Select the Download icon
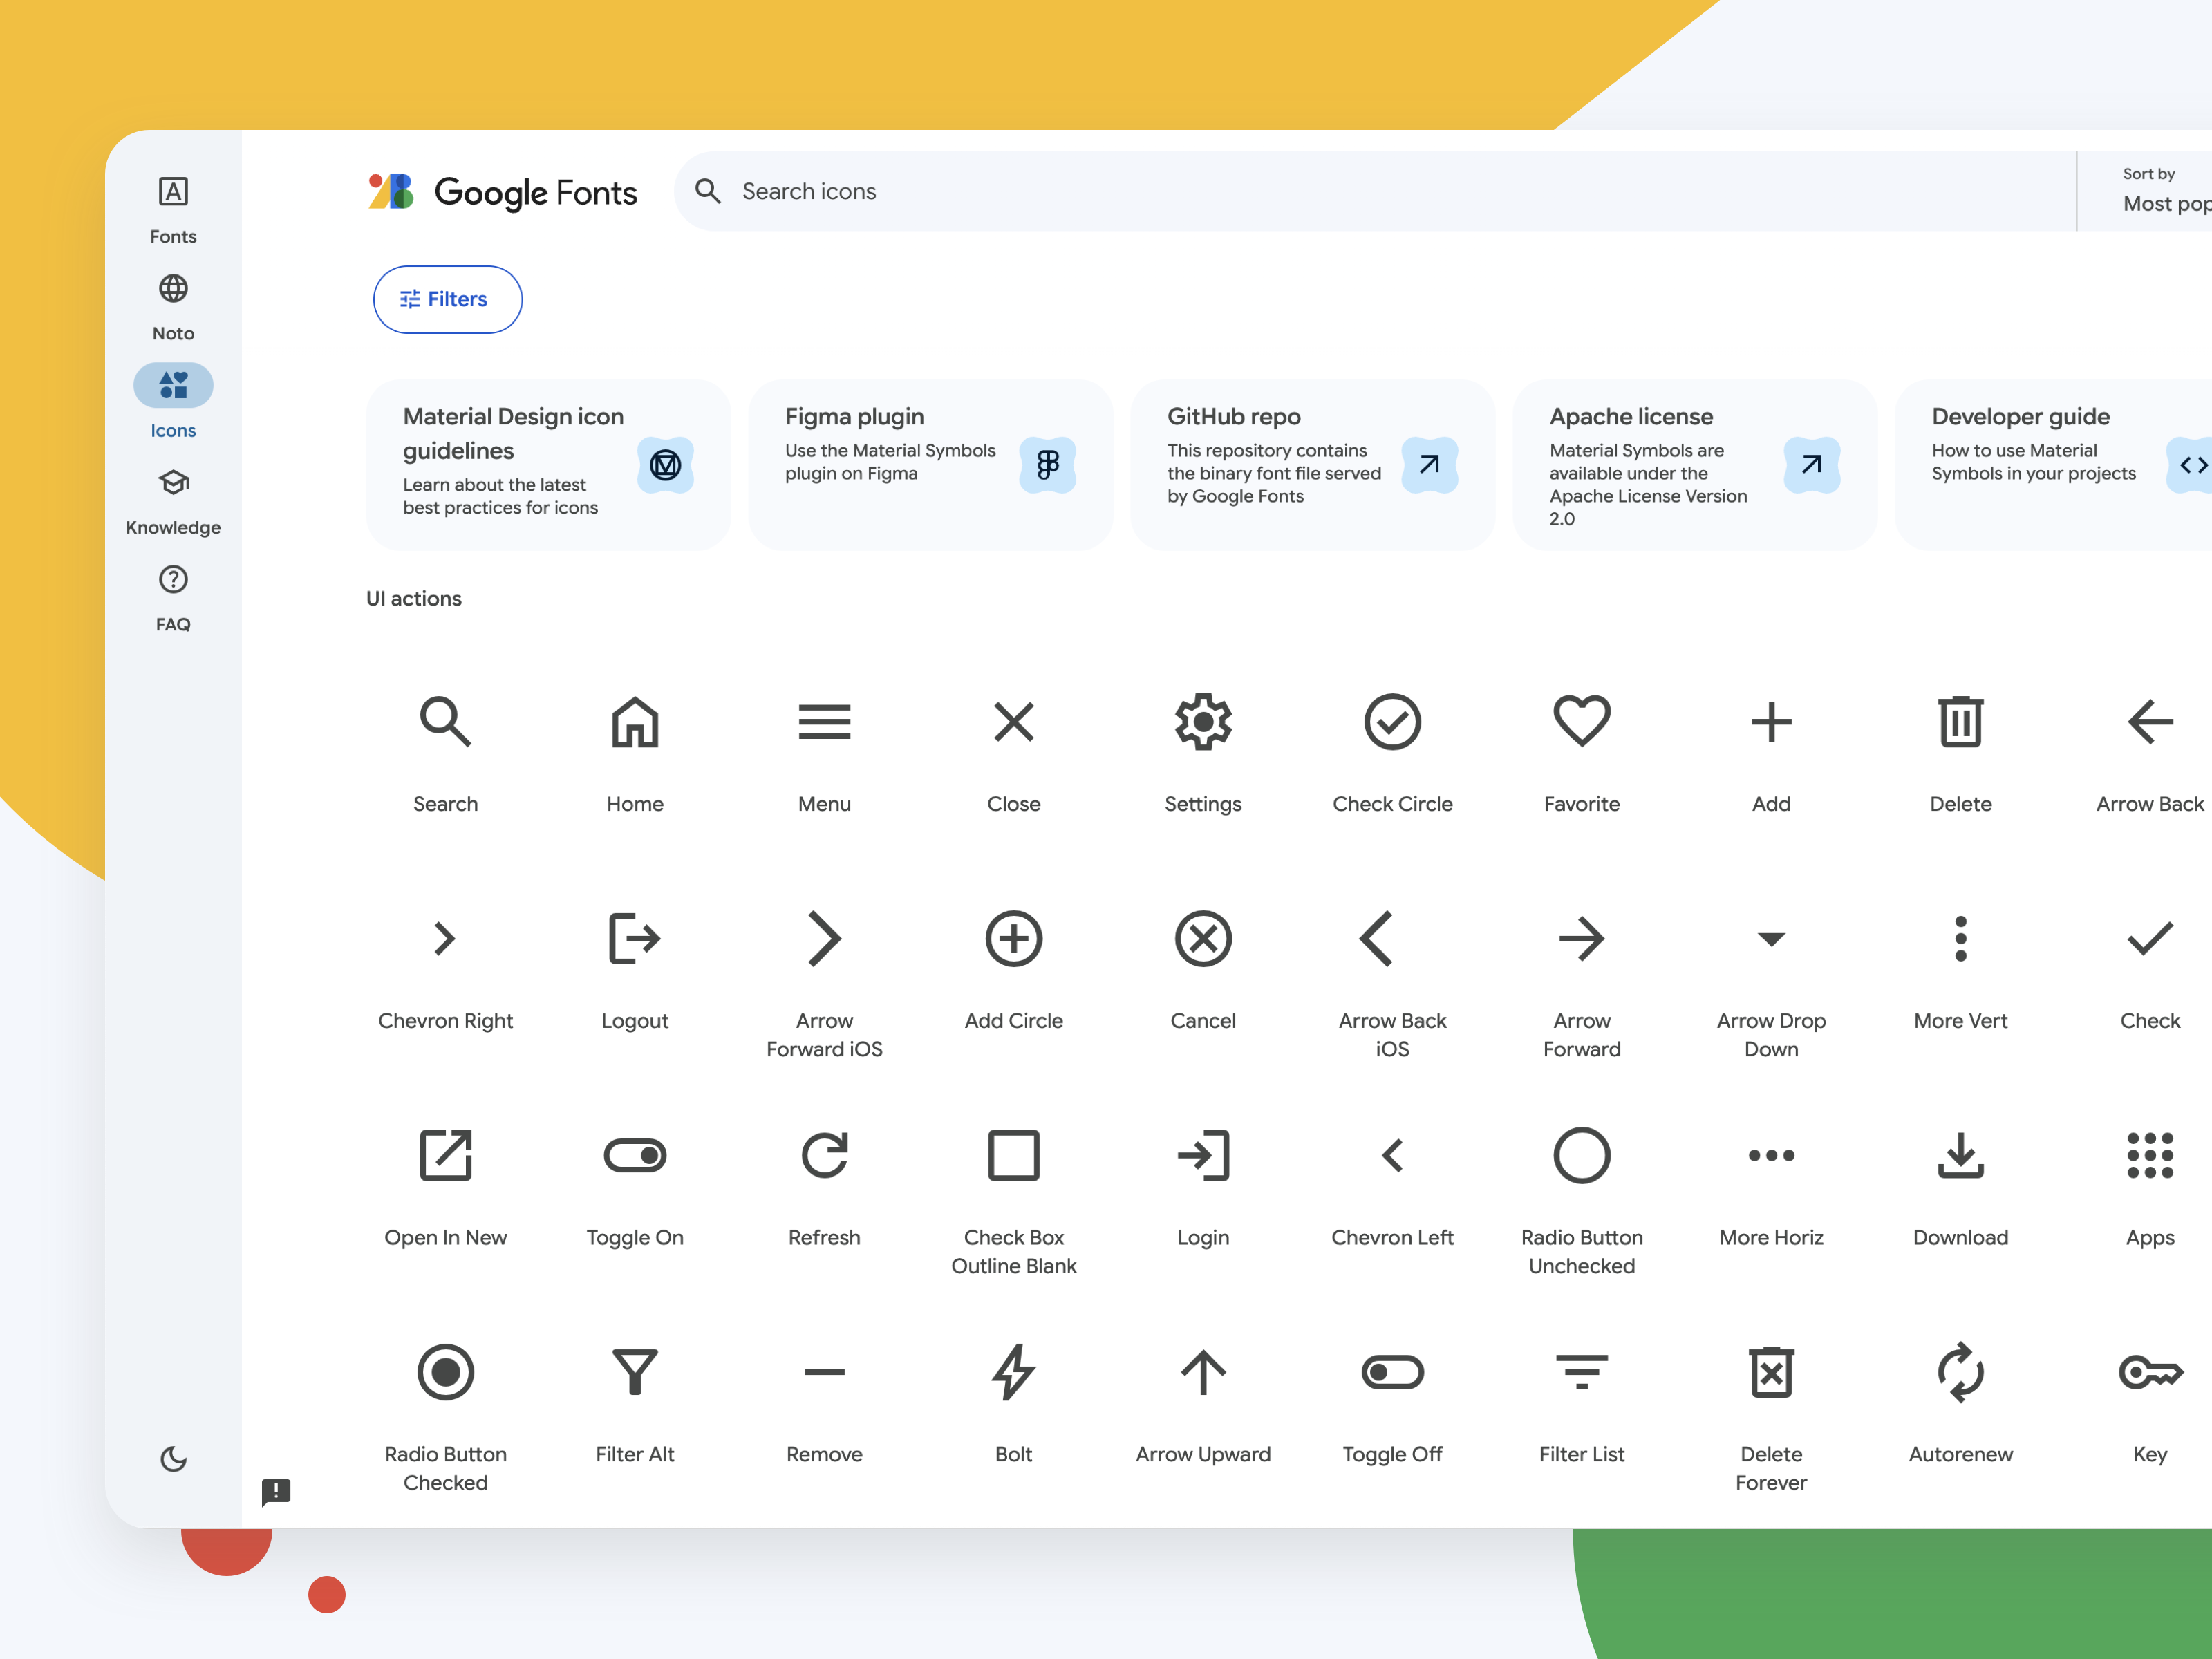 1960,1155
